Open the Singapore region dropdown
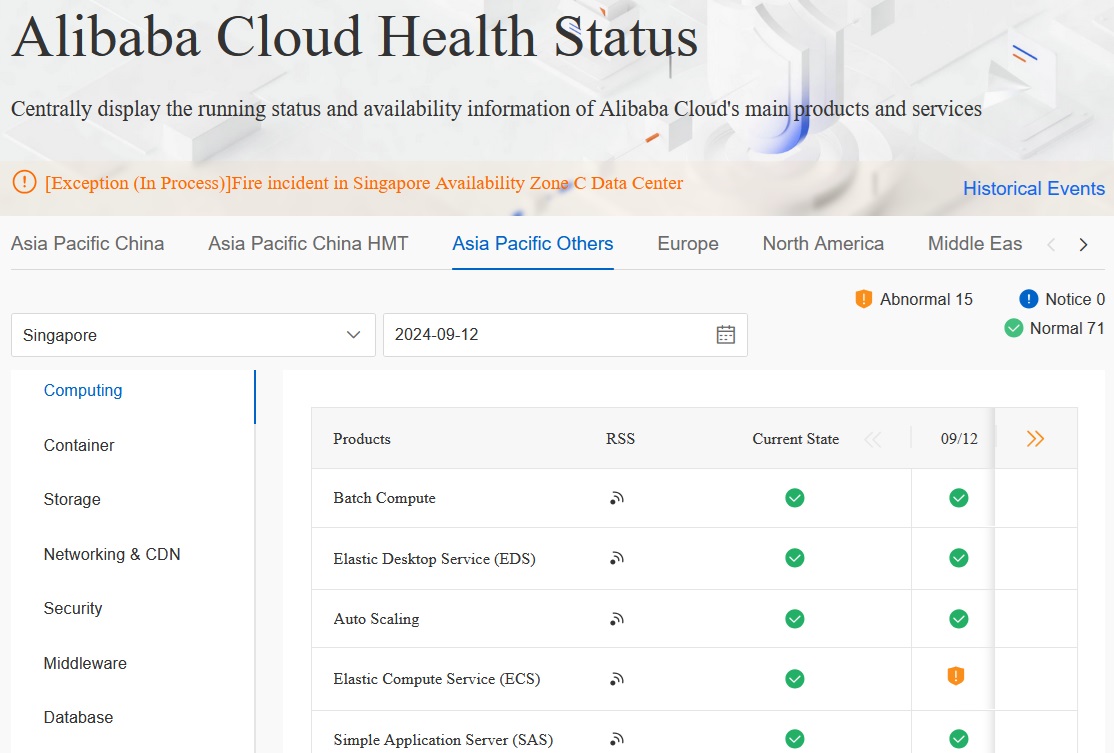The image size is (1114, 753). (x=193, y=335)
